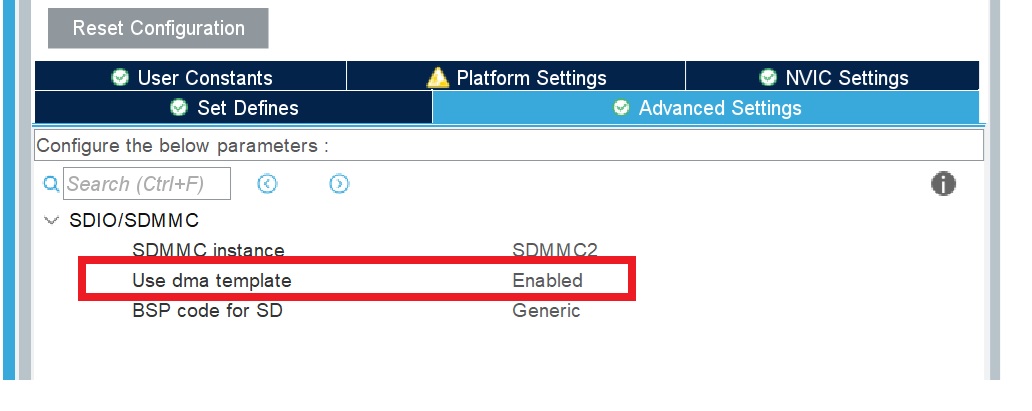Select the Use dma template parameter row
Screen dimensions: 1032x411
pyautogui.click(x=212, y=281)
